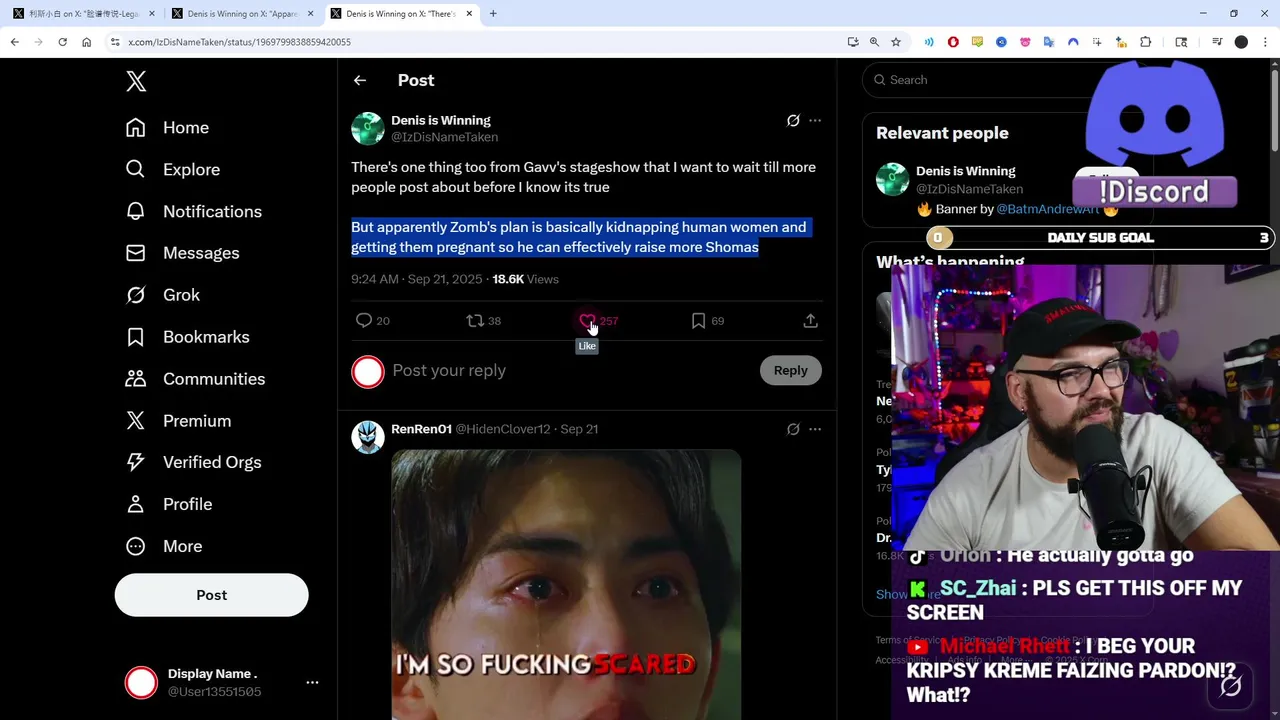This screenshot has height=720, width=1280.
Task: Click the red Opera-style extension icon
Action: 953,42
